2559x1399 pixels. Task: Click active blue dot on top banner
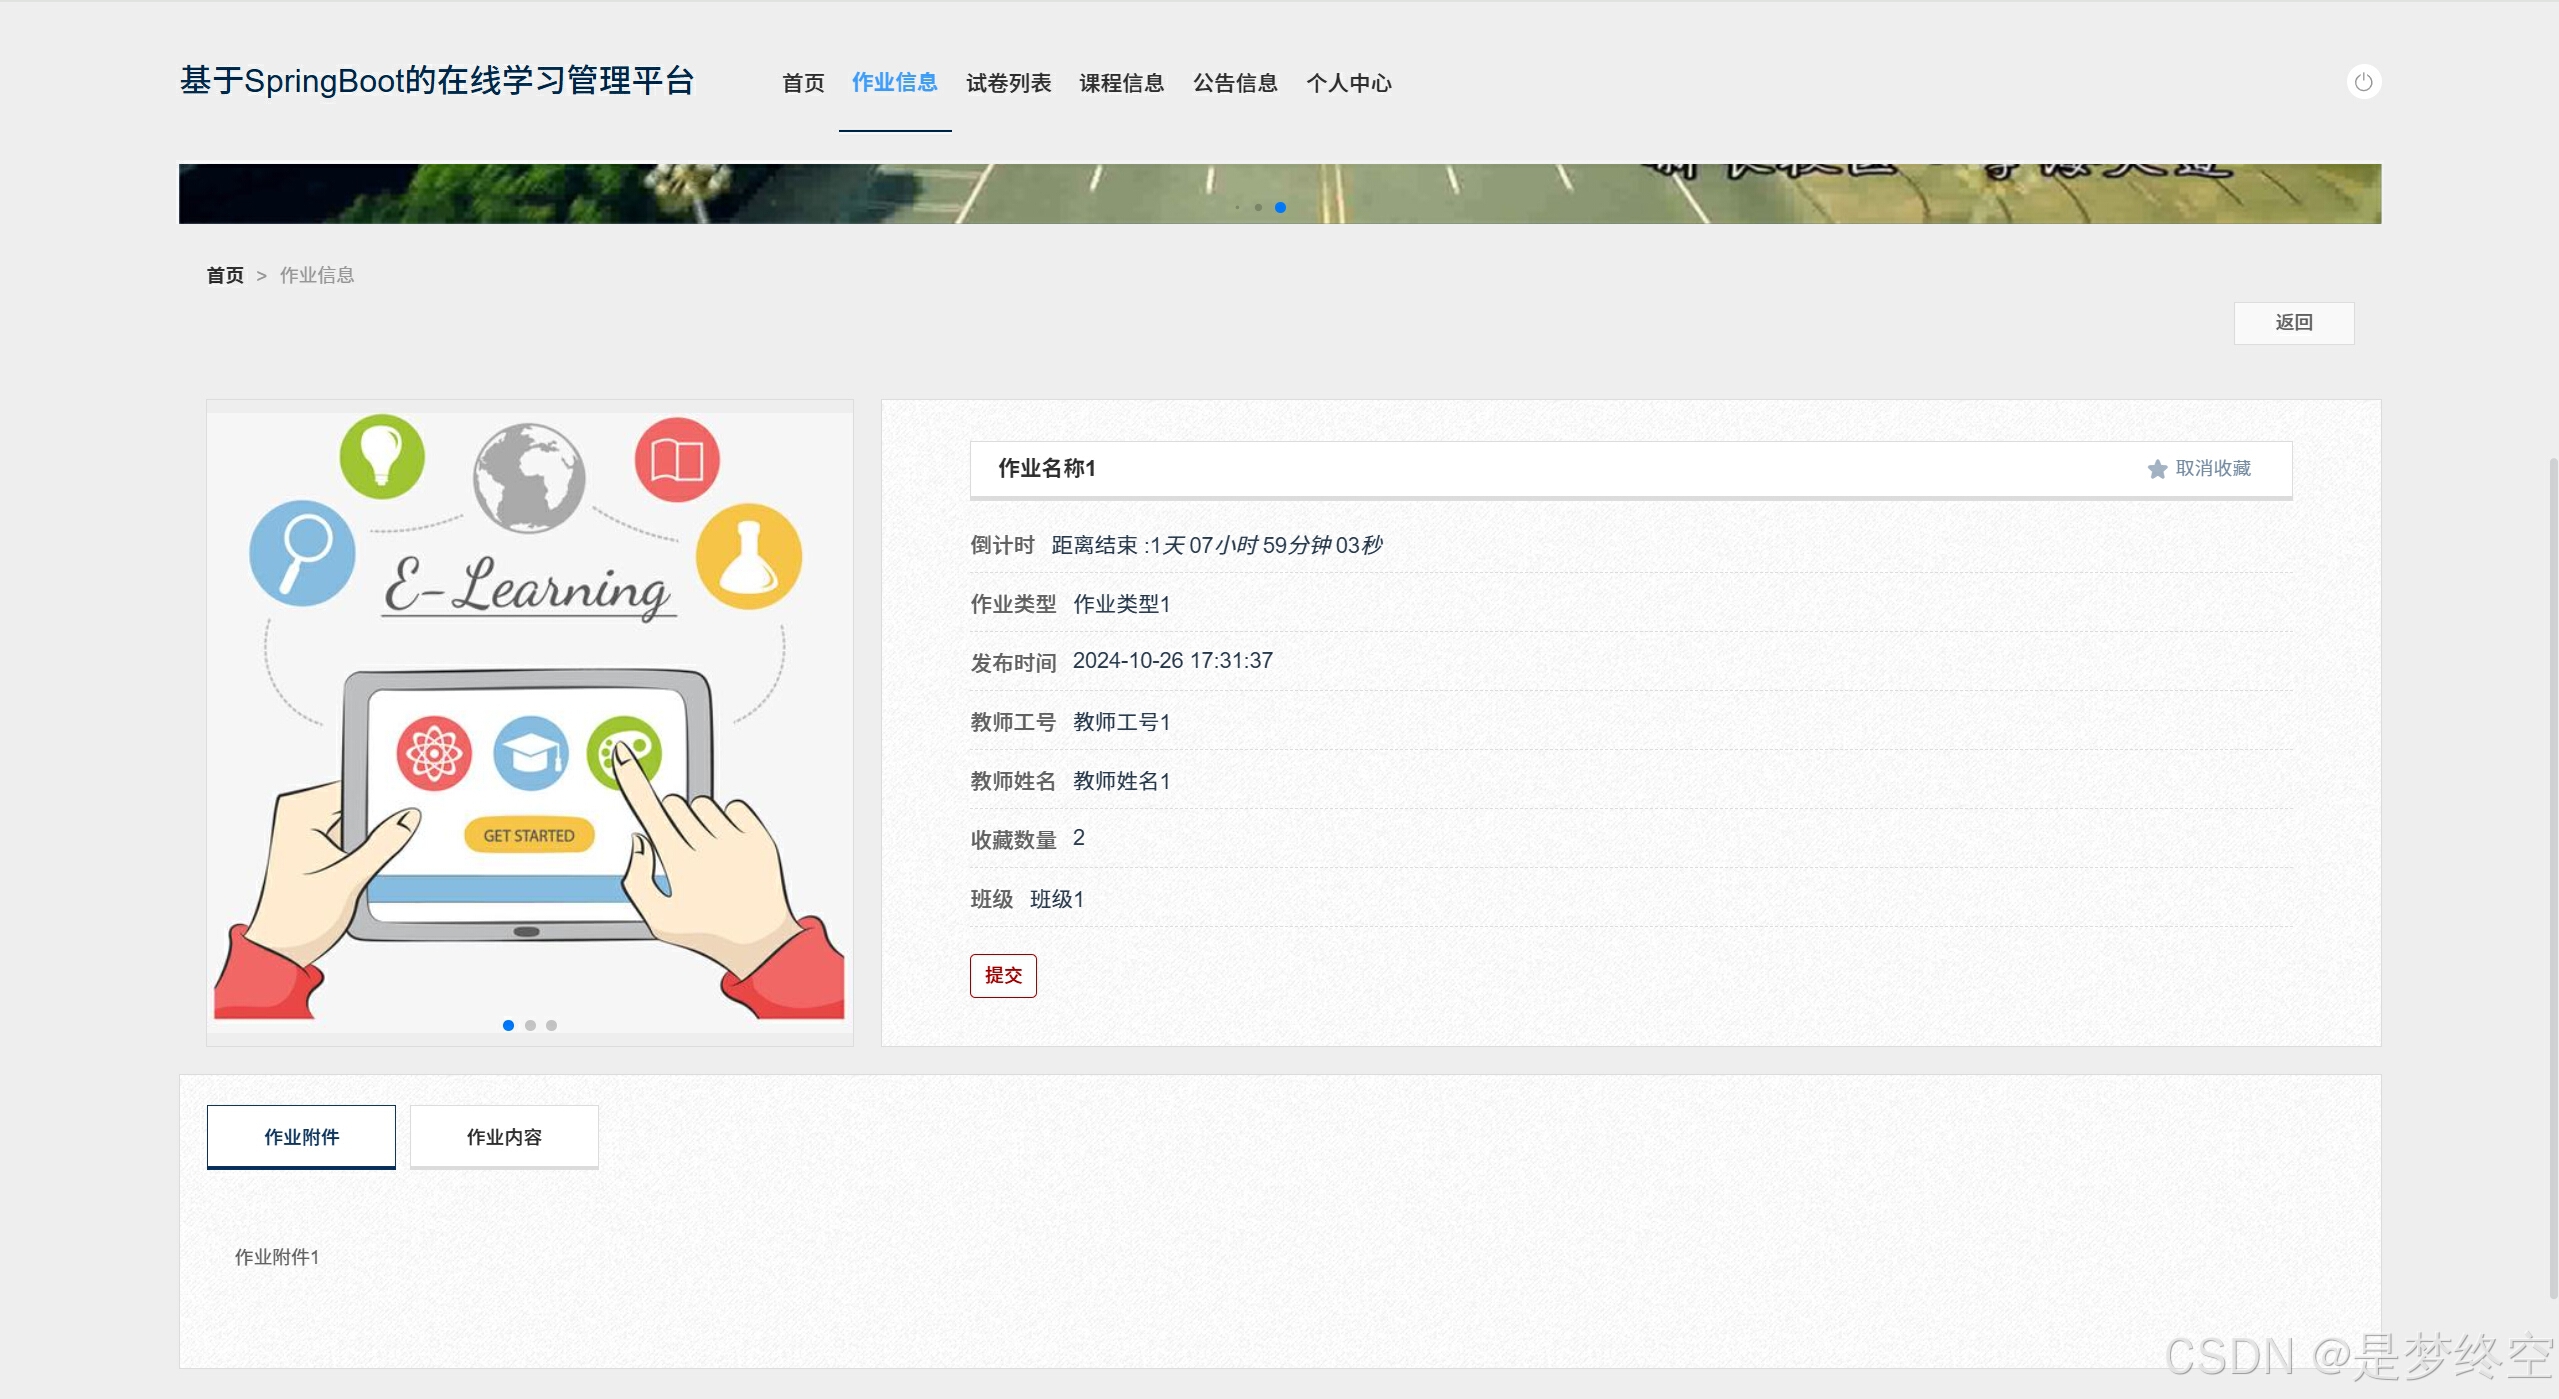click(x=1280, y=207)
